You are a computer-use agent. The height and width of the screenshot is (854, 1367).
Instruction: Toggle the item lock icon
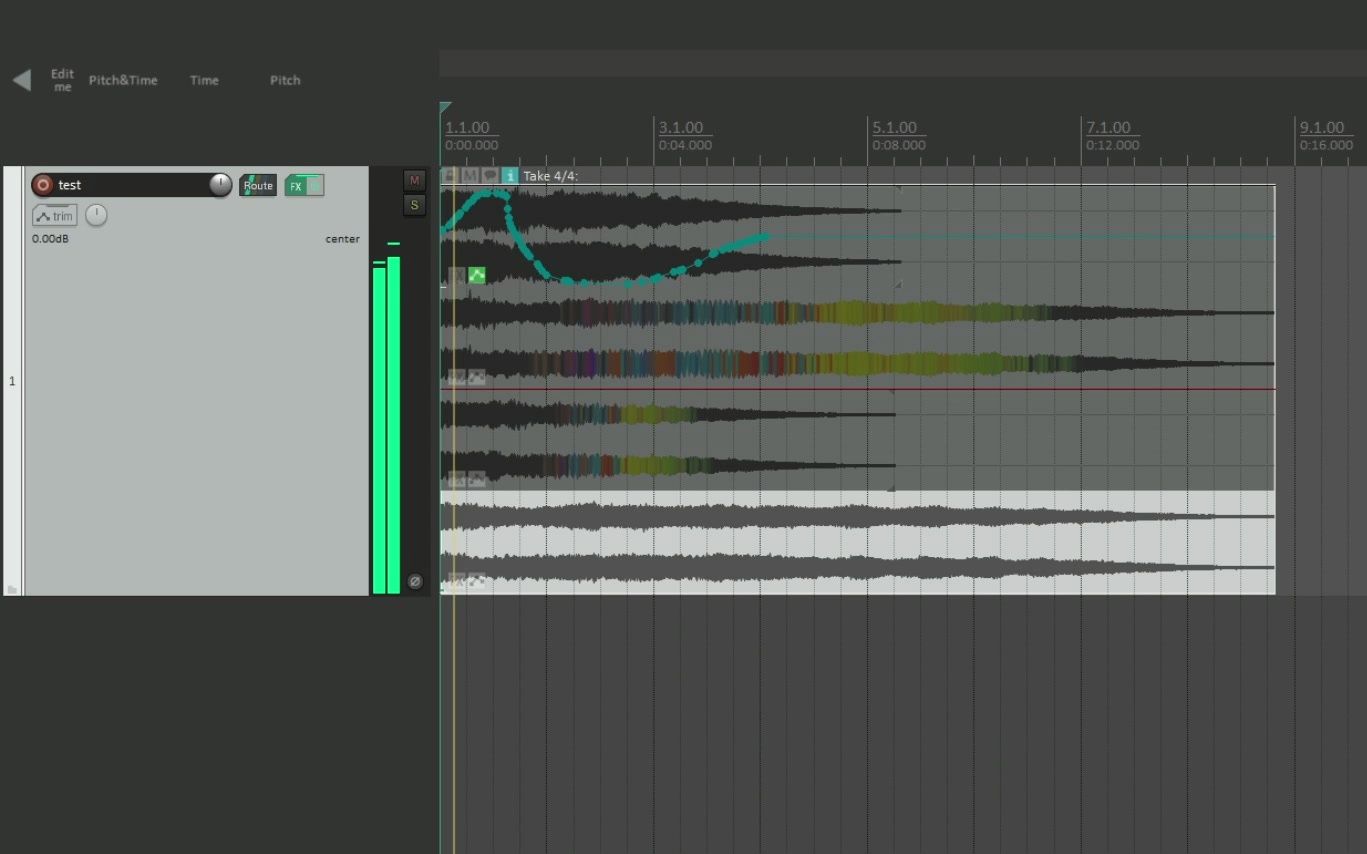click(x=450, y=175)
